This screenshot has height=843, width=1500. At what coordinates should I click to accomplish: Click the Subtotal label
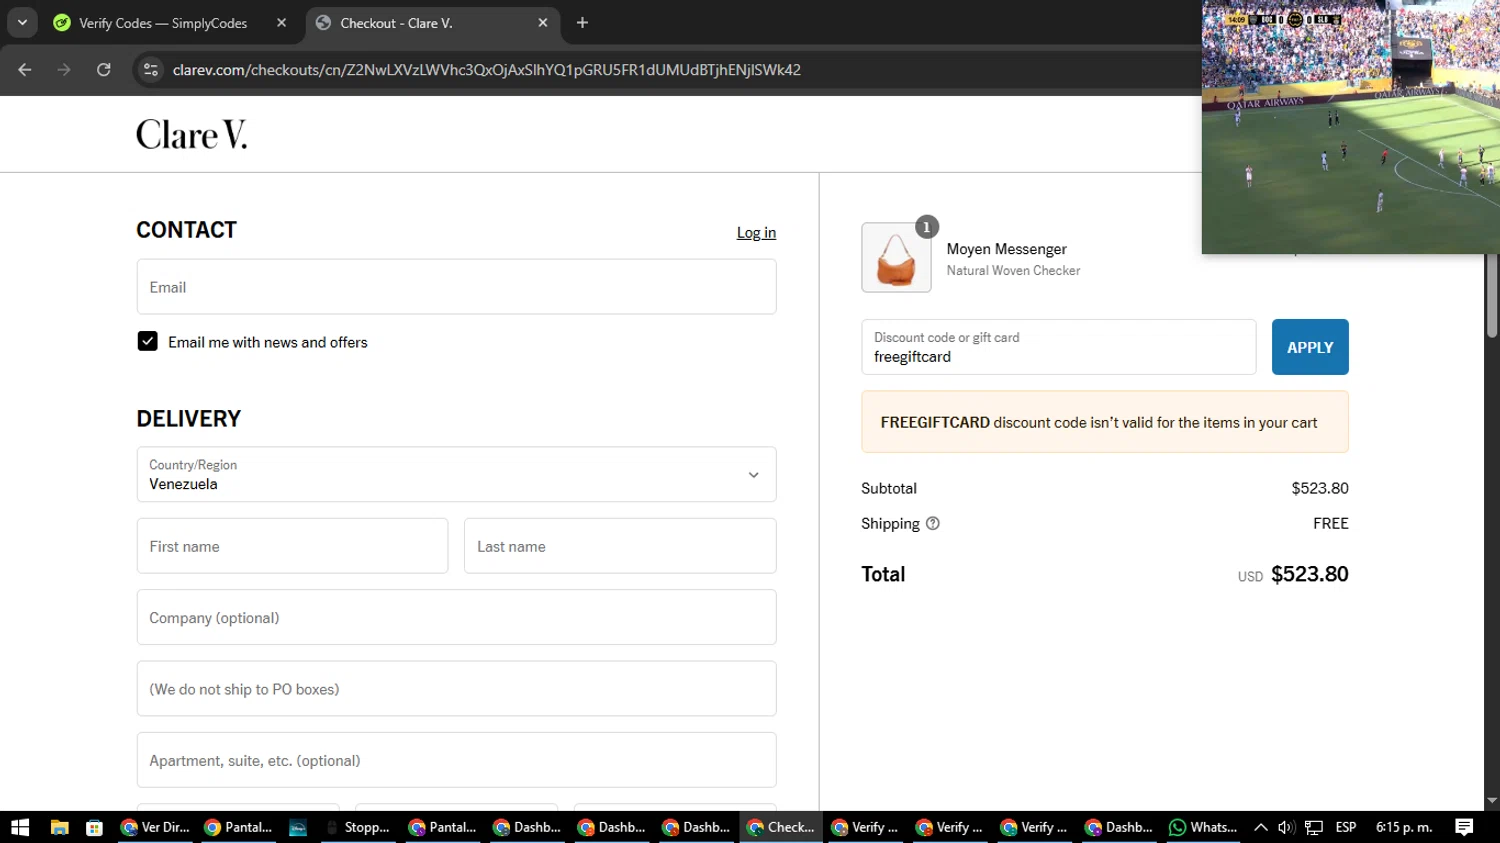(888, 488)
